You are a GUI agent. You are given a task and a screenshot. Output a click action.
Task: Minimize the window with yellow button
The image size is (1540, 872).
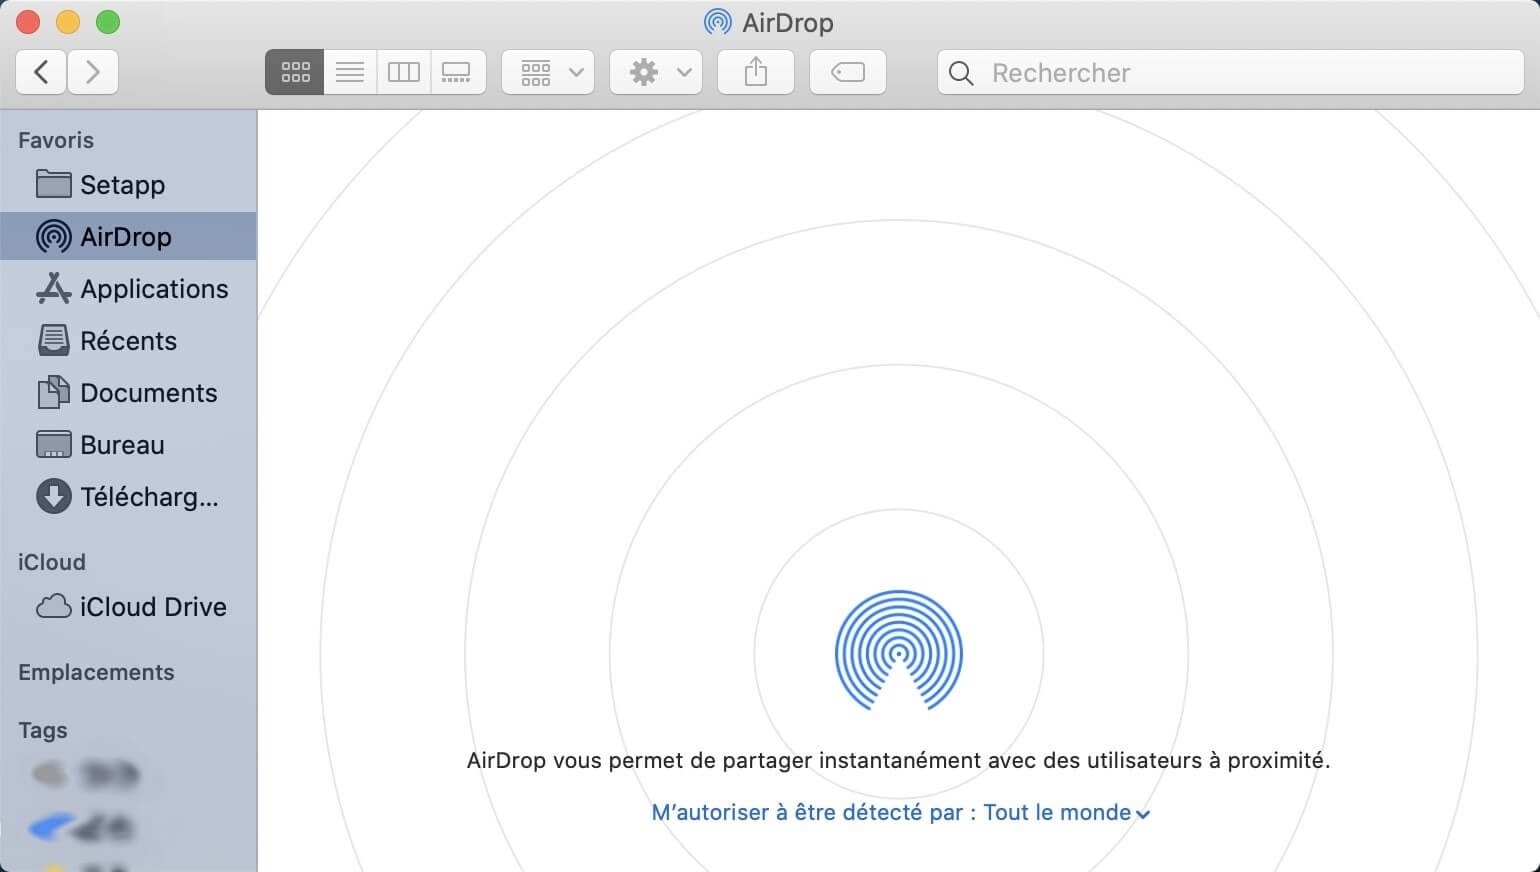tap(68, 22)
